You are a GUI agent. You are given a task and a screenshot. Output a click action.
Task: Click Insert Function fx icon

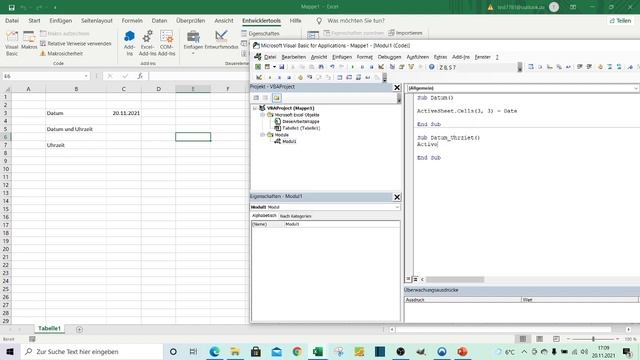coord(140,76)
